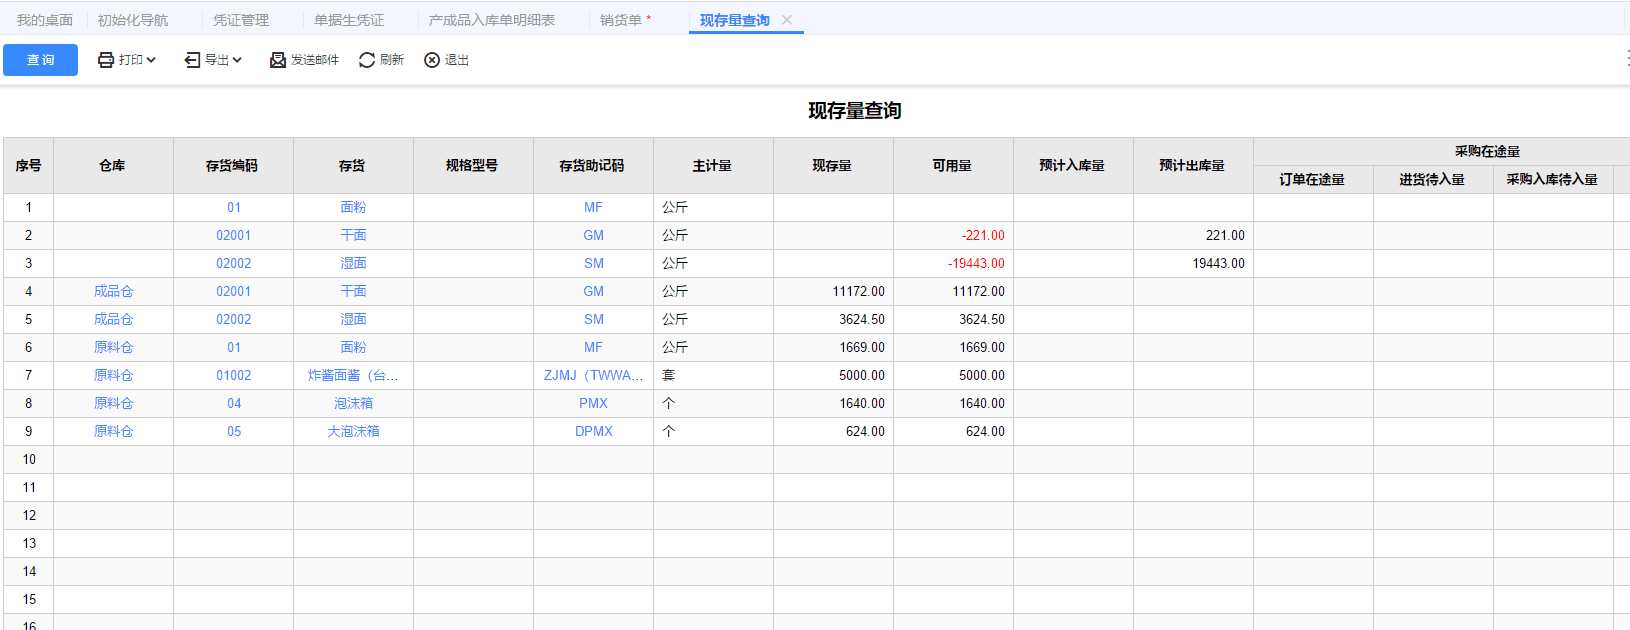This screenshot has width=1630, height=630.
Task: Open the 01002 code link
Action: 234,376
